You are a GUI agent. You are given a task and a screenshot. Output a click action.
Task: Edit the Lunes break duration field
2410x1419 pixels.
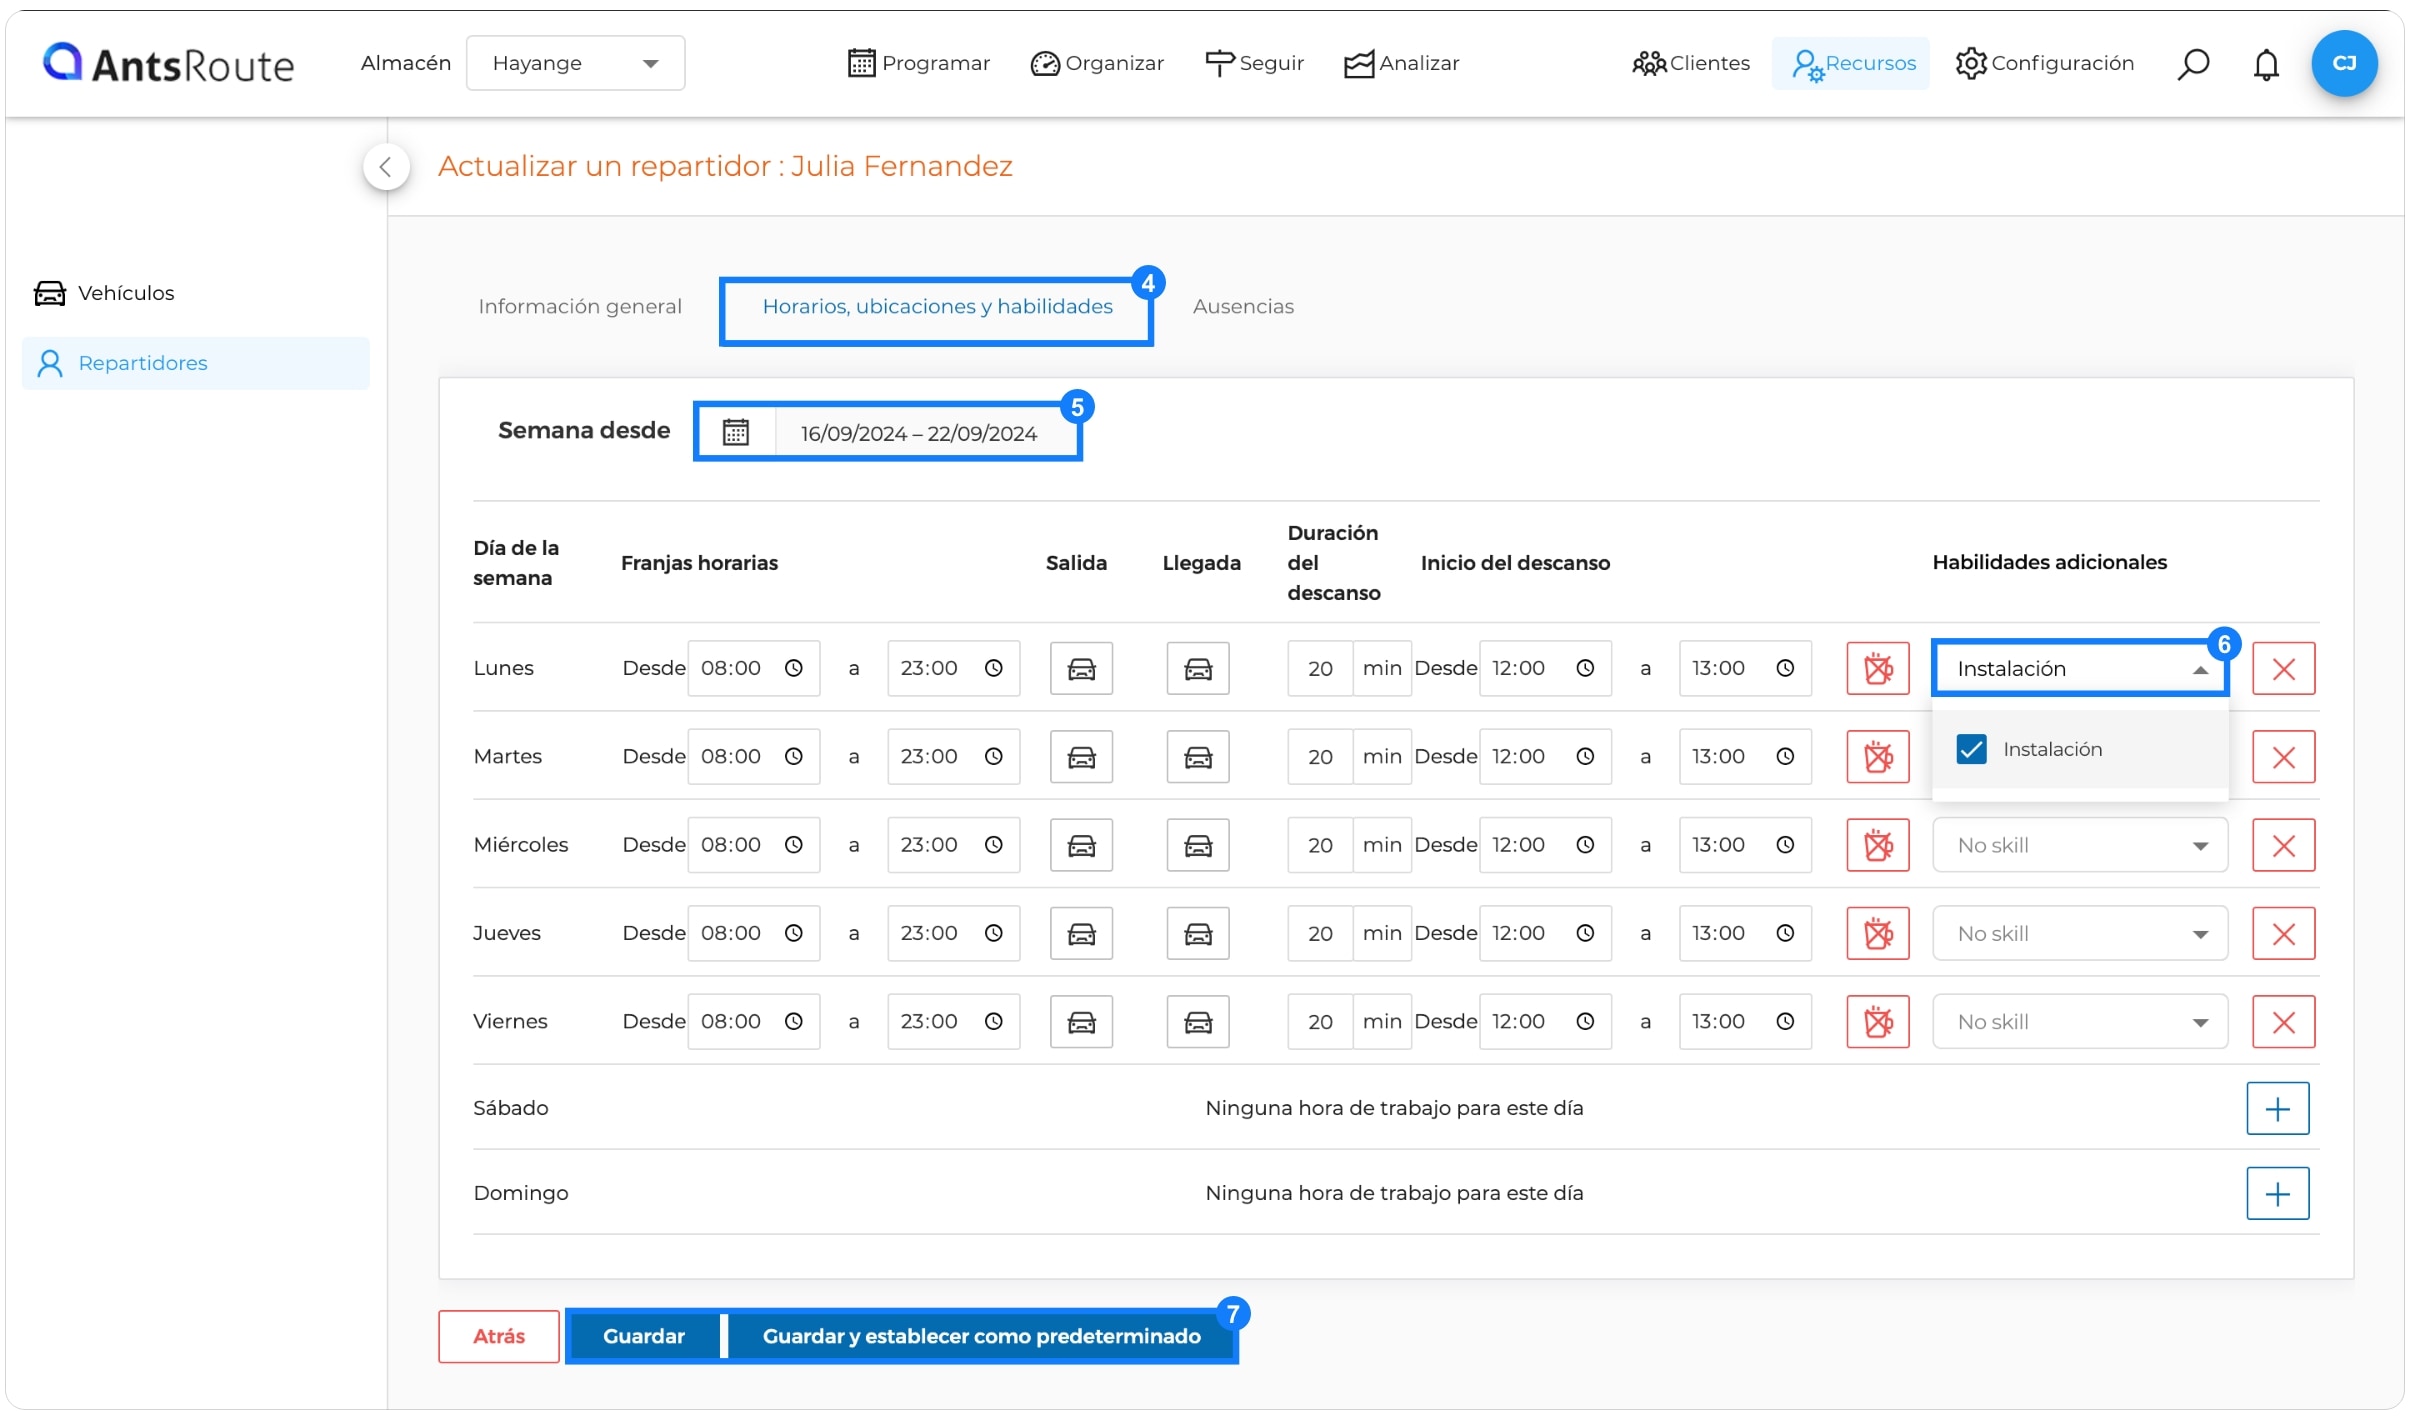(x=1320, y=668)
